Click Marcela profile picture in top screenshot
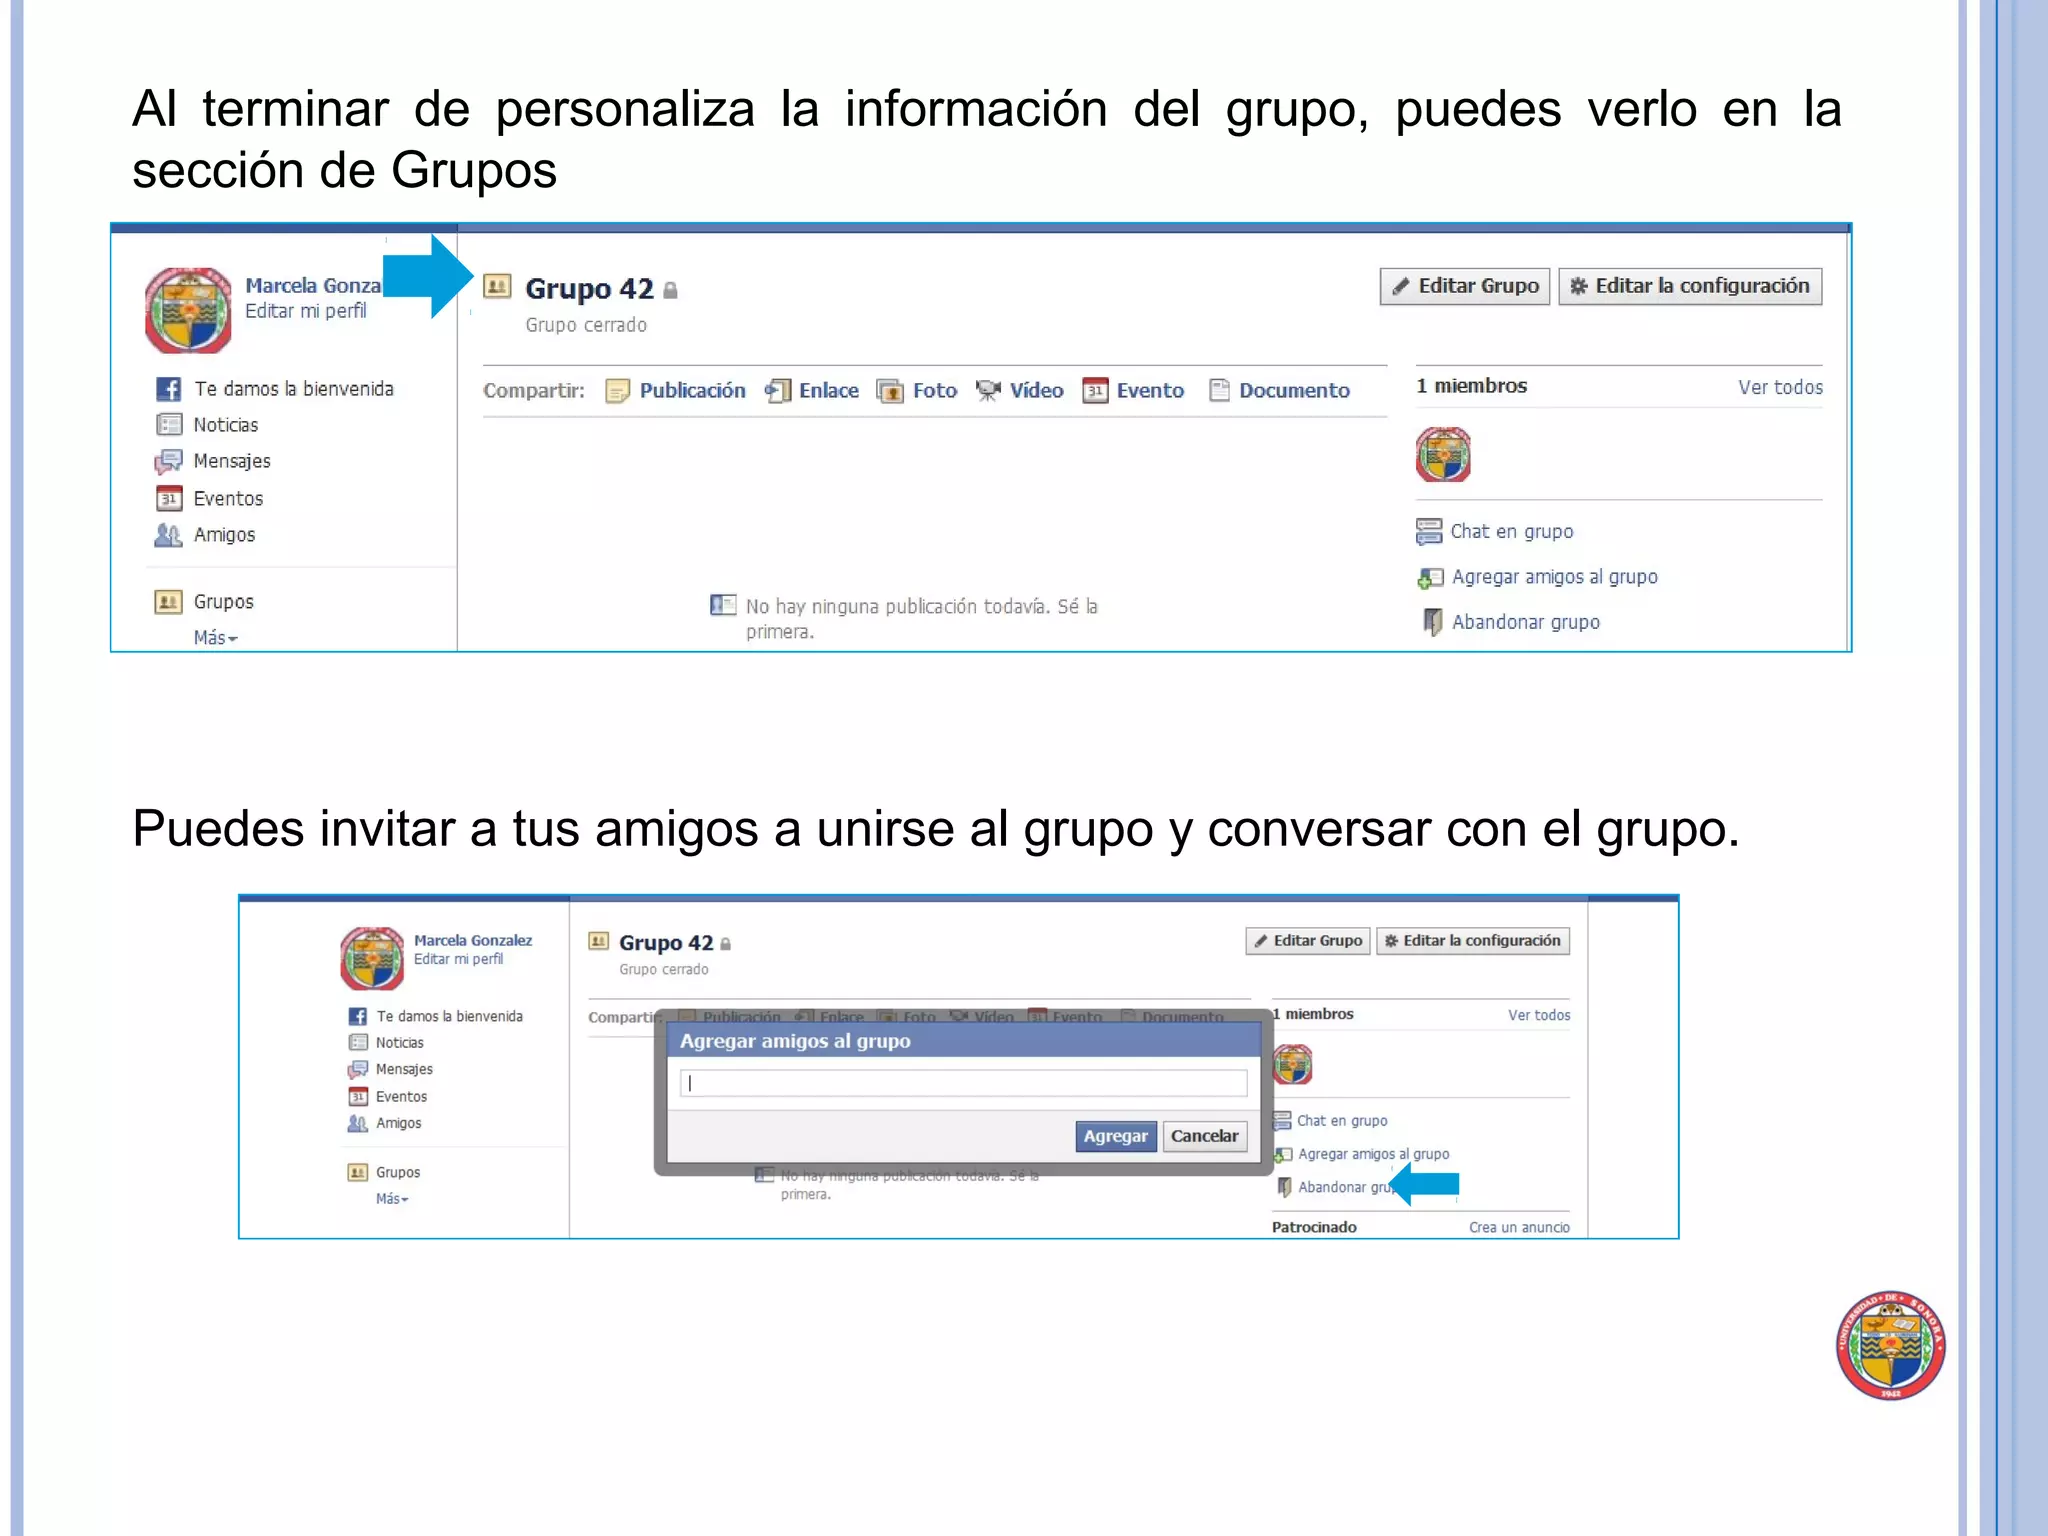 point(188,310)
